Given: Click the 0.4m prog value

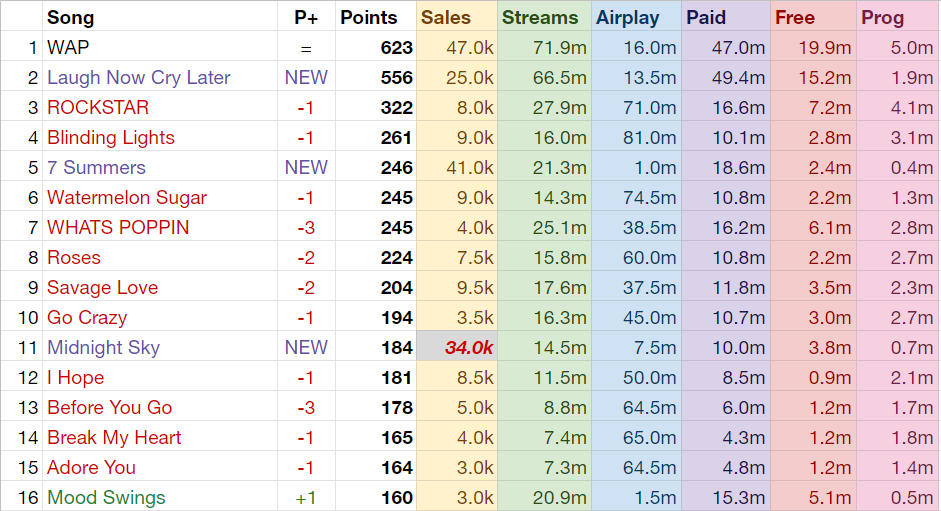Looking at the screenshot, I should pos(912,168).
